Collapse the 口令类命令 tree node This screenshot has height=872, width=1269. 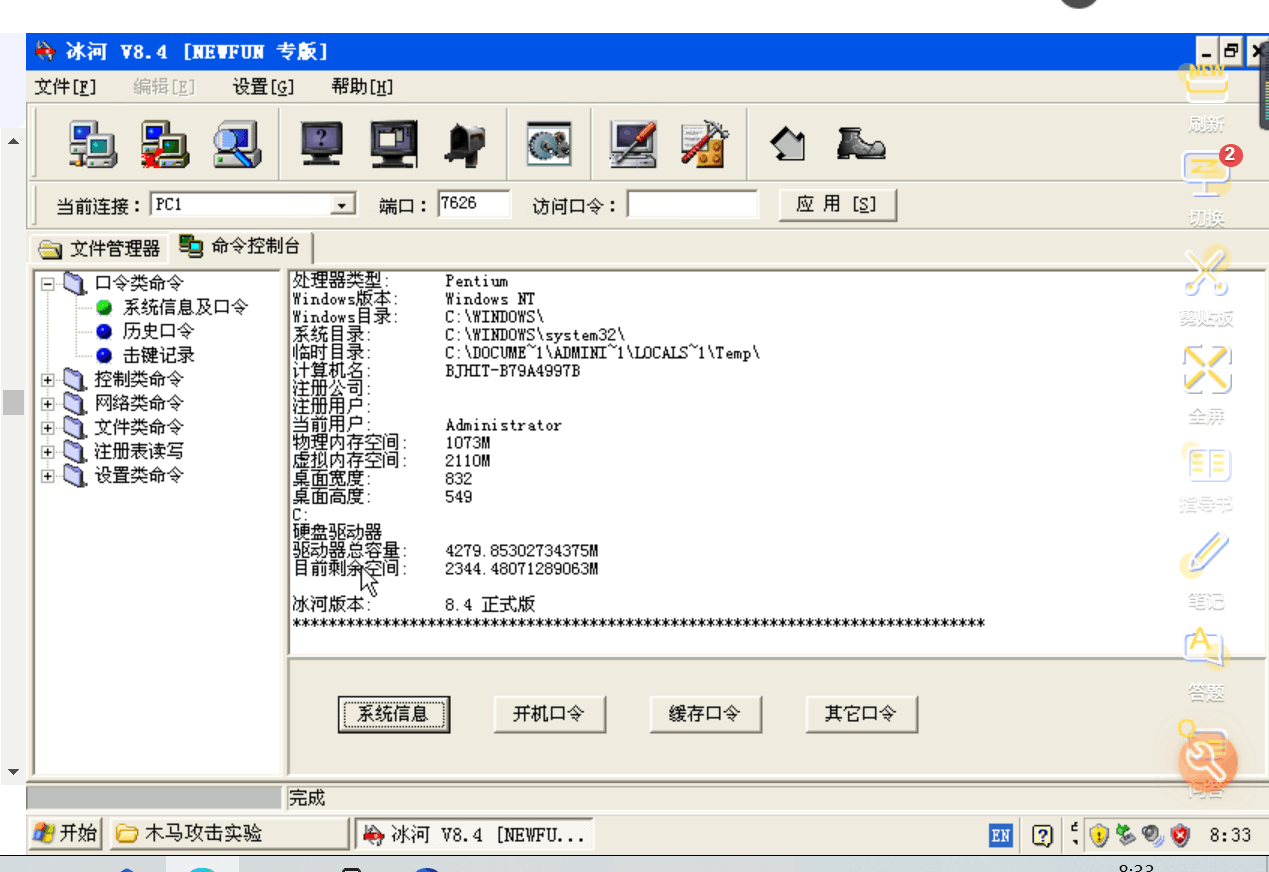[48, 284]
